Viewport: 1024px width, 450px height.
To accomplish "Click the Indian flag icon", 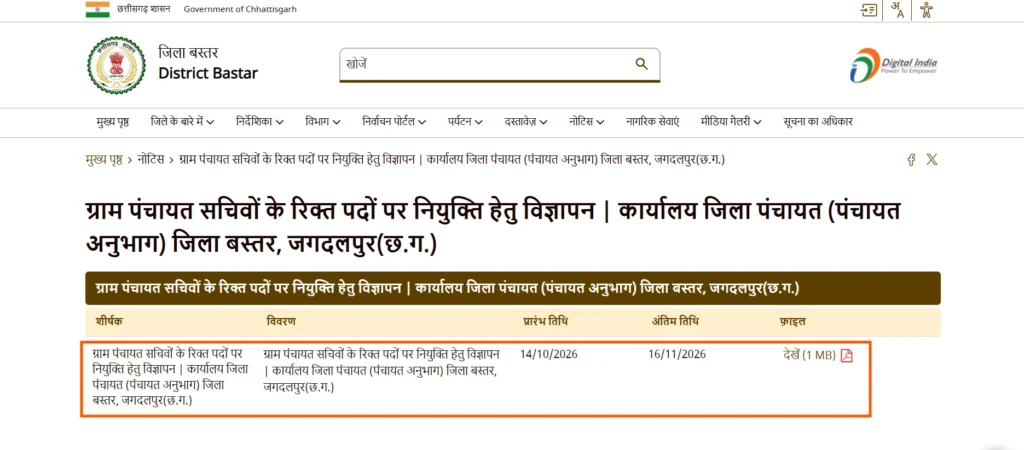I will 97,9.
